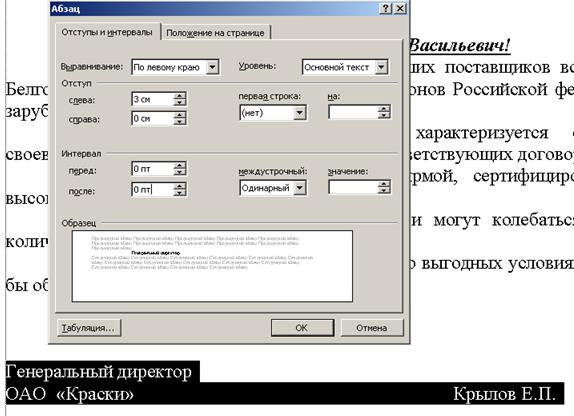Screen dimensions: 574x416
Task: Decrease the значение line spacing value
Action: point(384,191)
